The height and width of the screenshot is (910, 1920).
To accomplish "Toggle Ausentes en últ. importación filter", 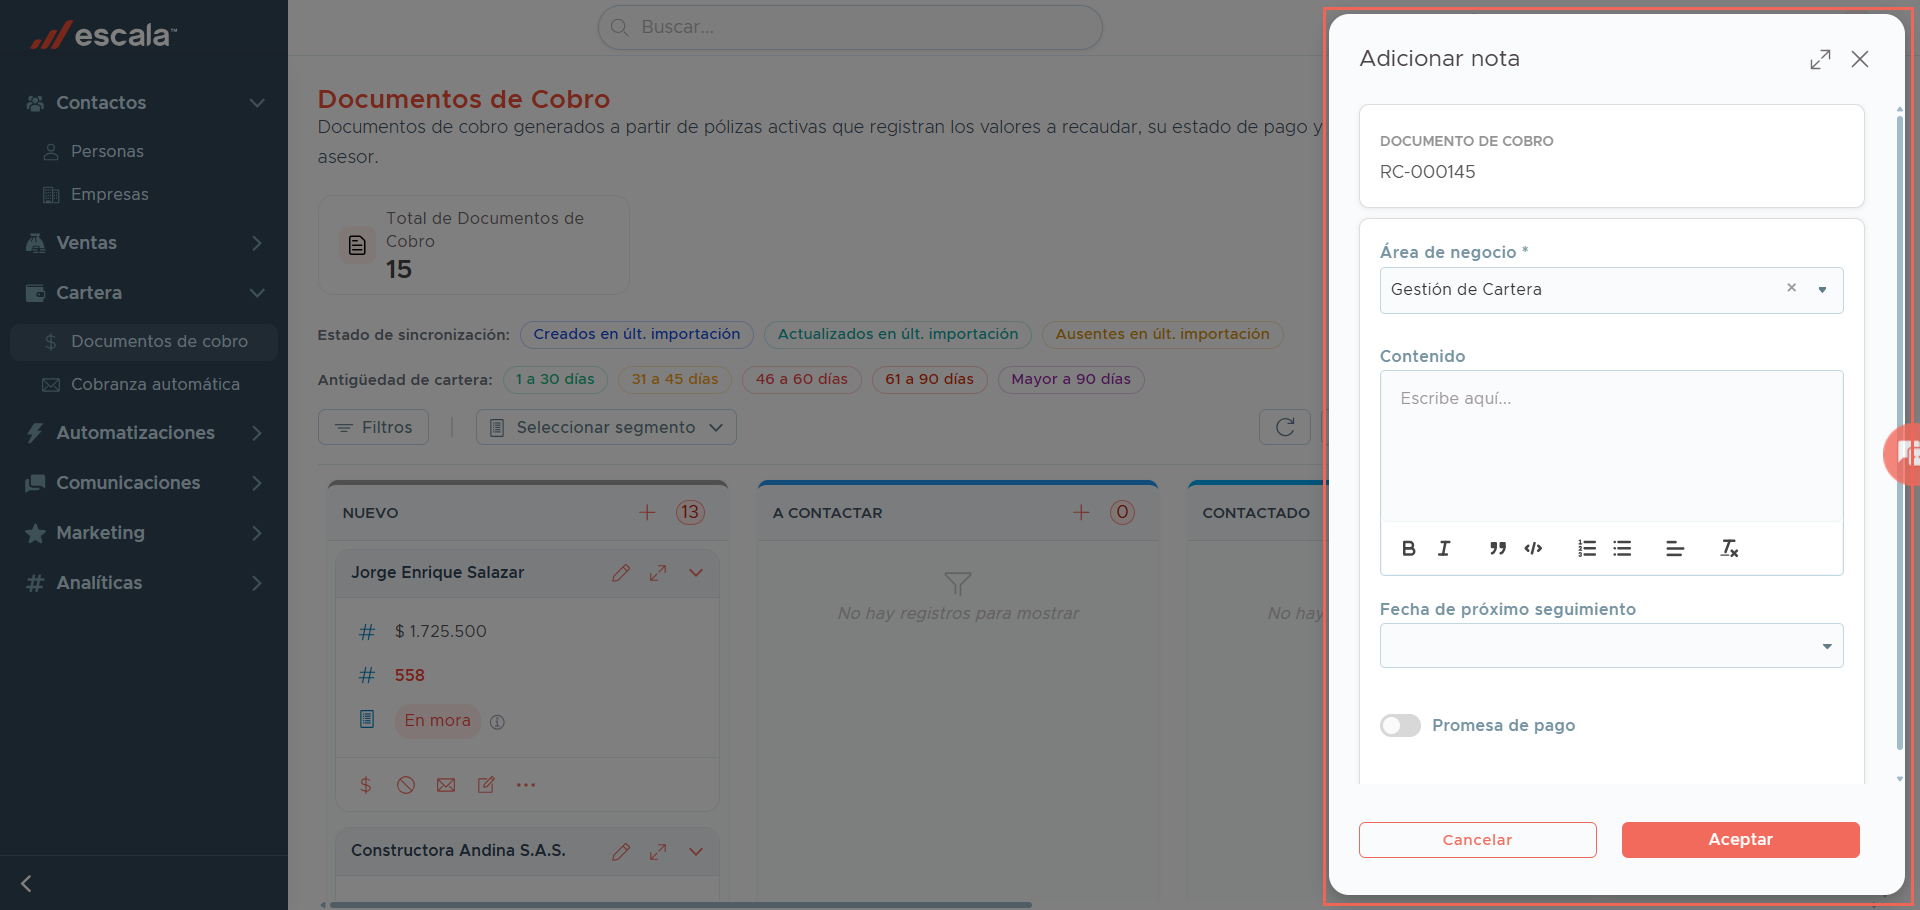I will (1162, 334).
